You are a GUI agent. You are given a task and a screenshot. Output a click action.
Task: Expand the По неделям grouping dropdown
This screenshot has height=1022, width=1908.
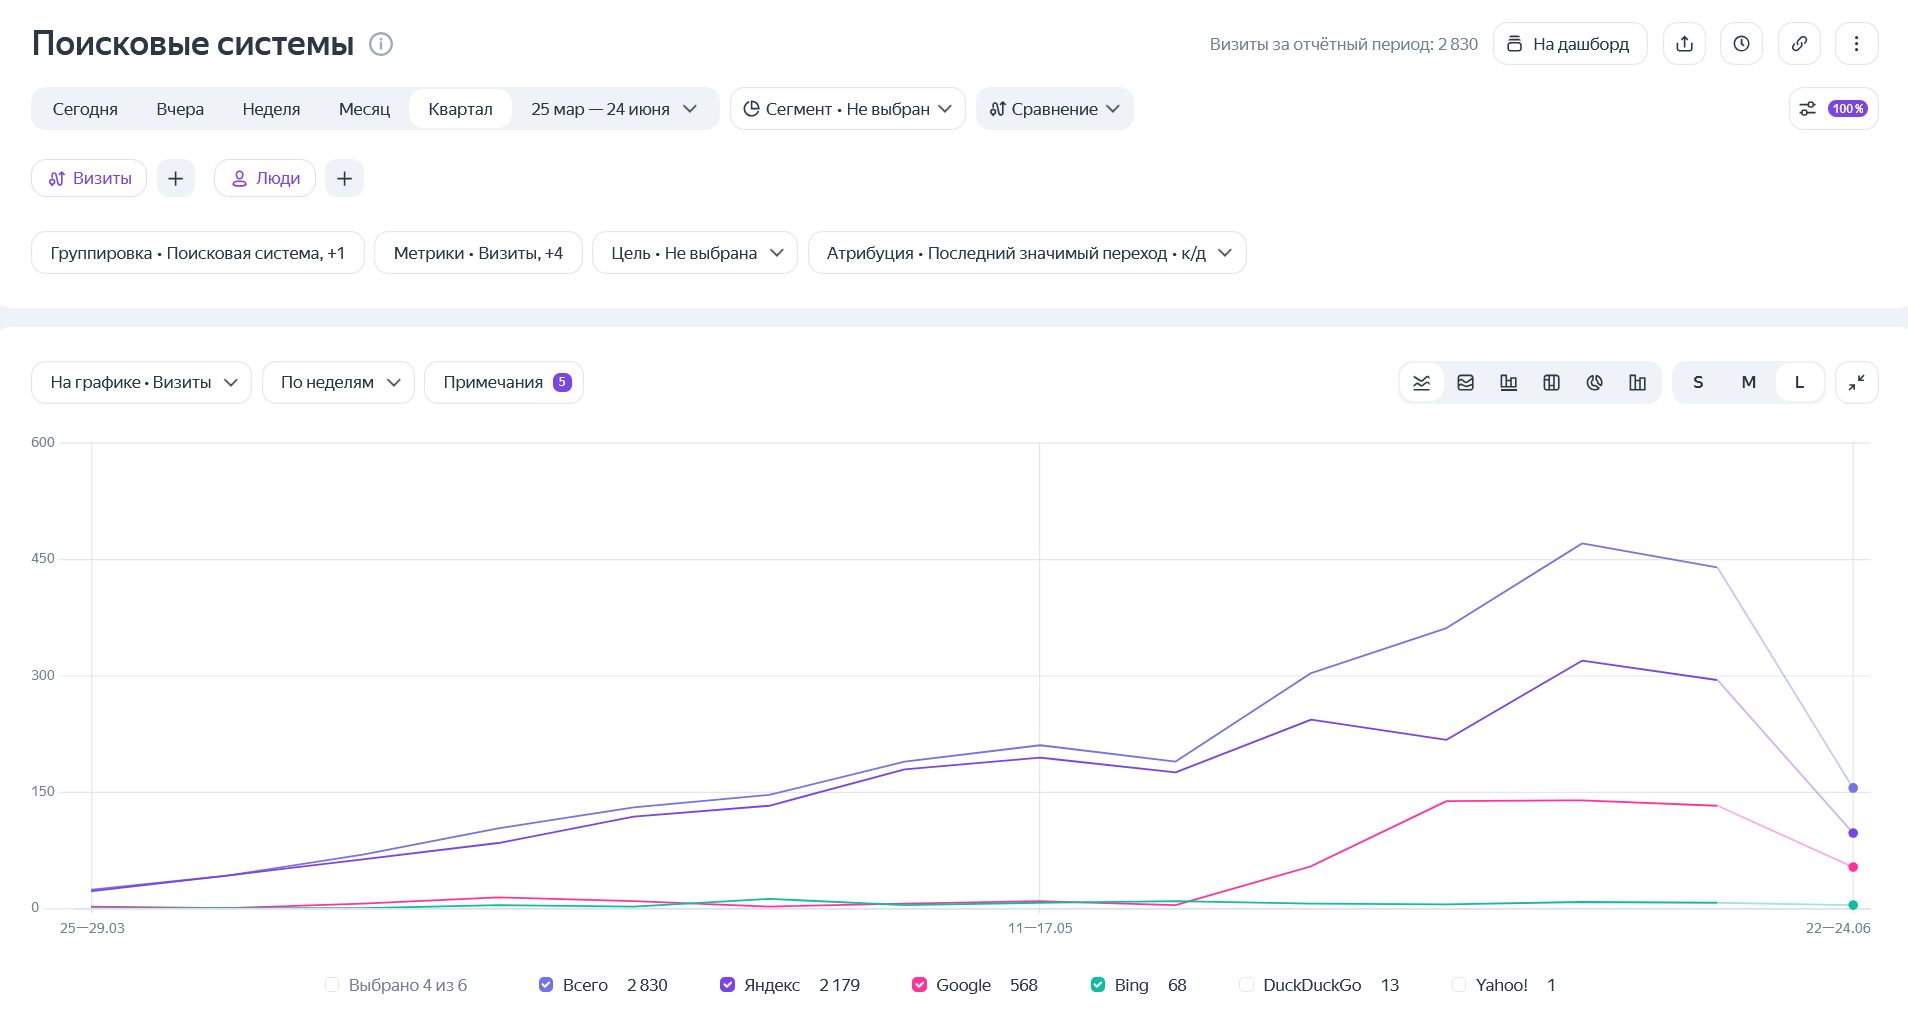338,383
